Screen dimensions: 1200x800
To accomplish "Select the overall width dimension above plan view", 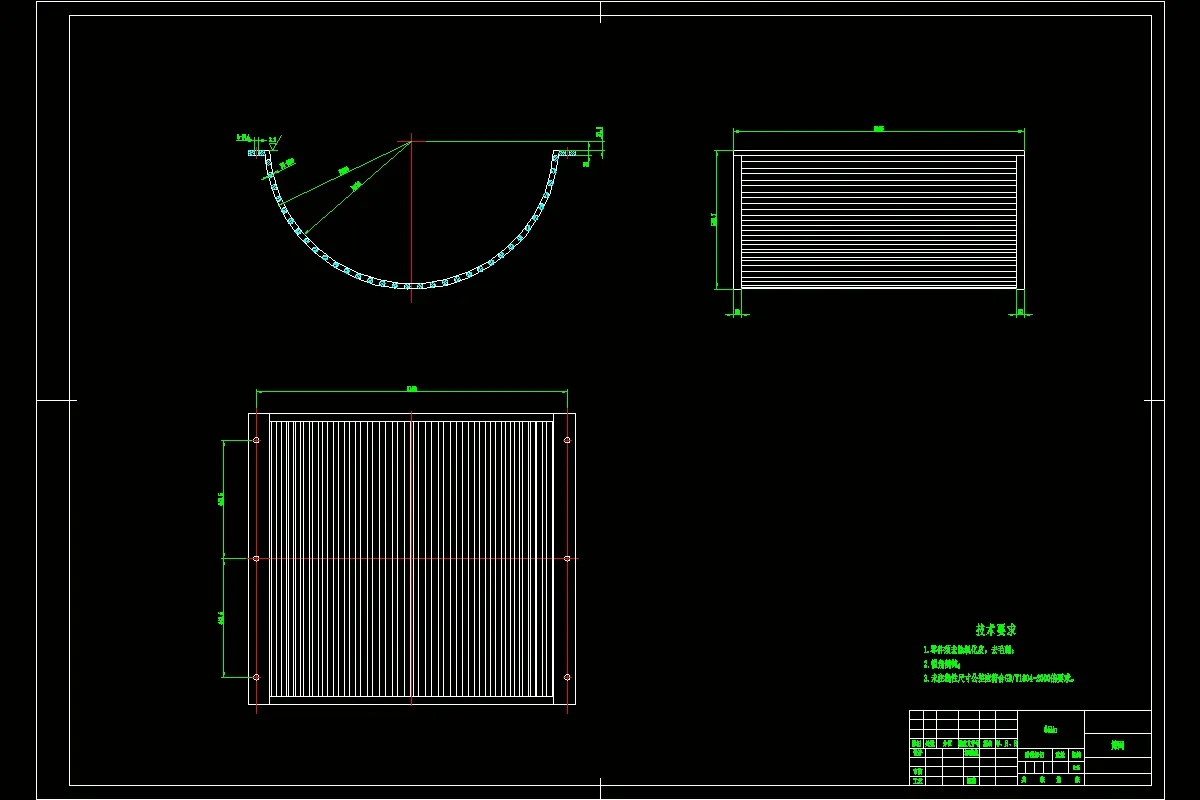I will 412,391.
